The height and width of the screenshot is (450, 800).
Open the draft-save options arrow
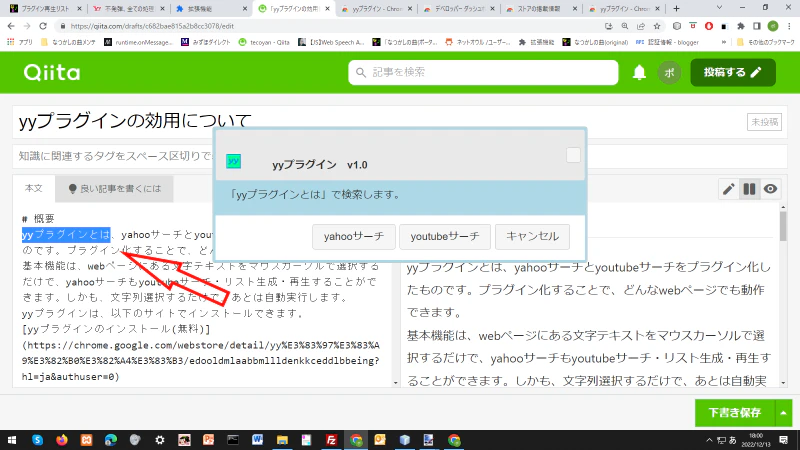pyautogui.click(x=783, y=412)
